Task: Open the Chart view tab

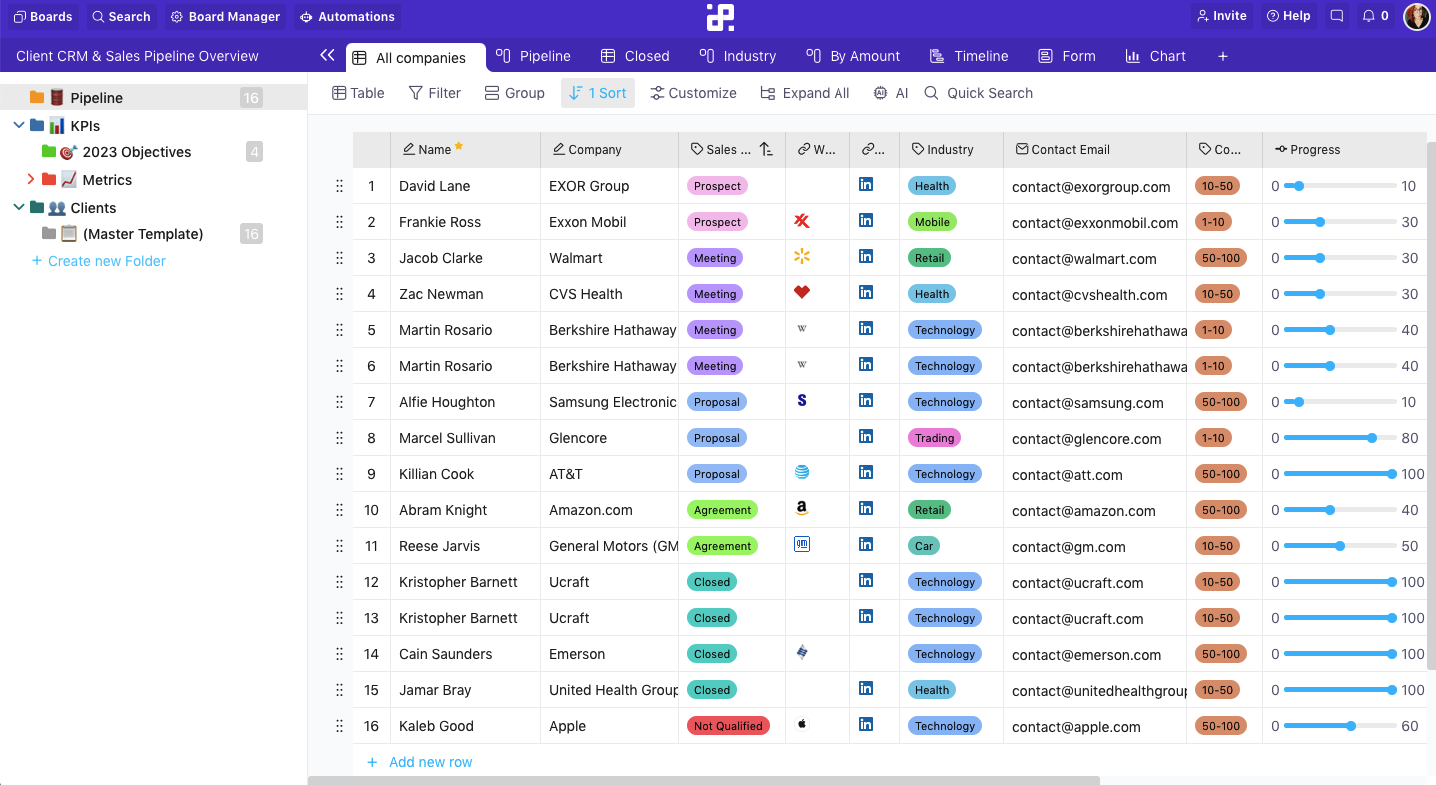Action: pos(1155,56)
